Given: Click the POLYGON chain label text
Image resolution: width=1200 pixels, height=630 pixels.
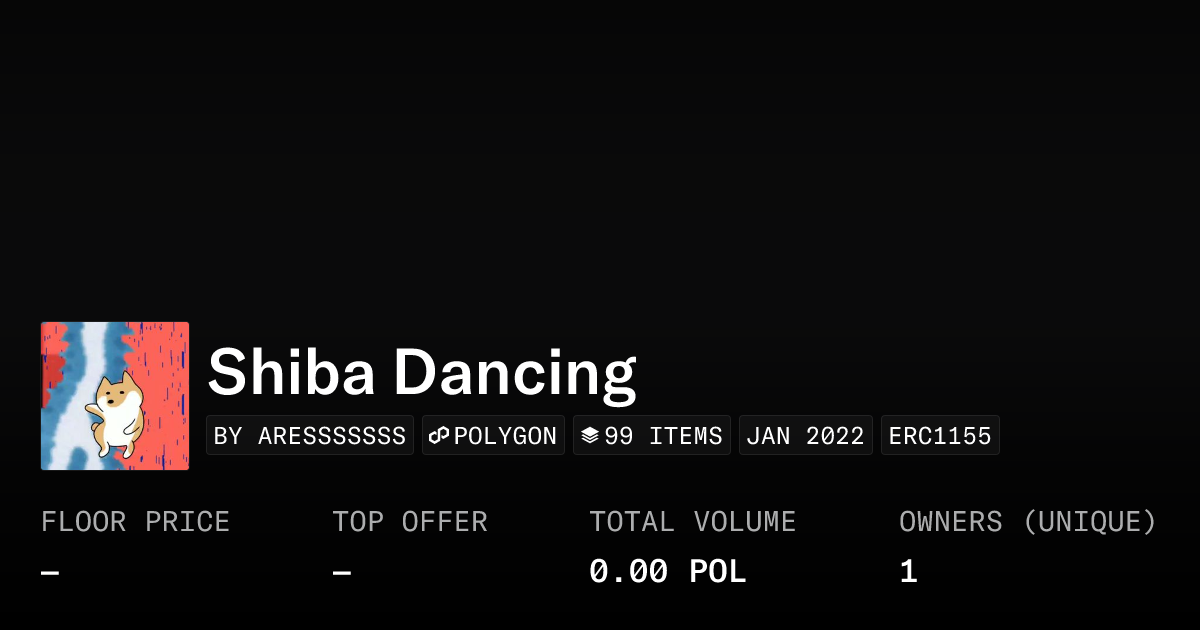Looking at the screenshot, I should click(x=505, y=436).
